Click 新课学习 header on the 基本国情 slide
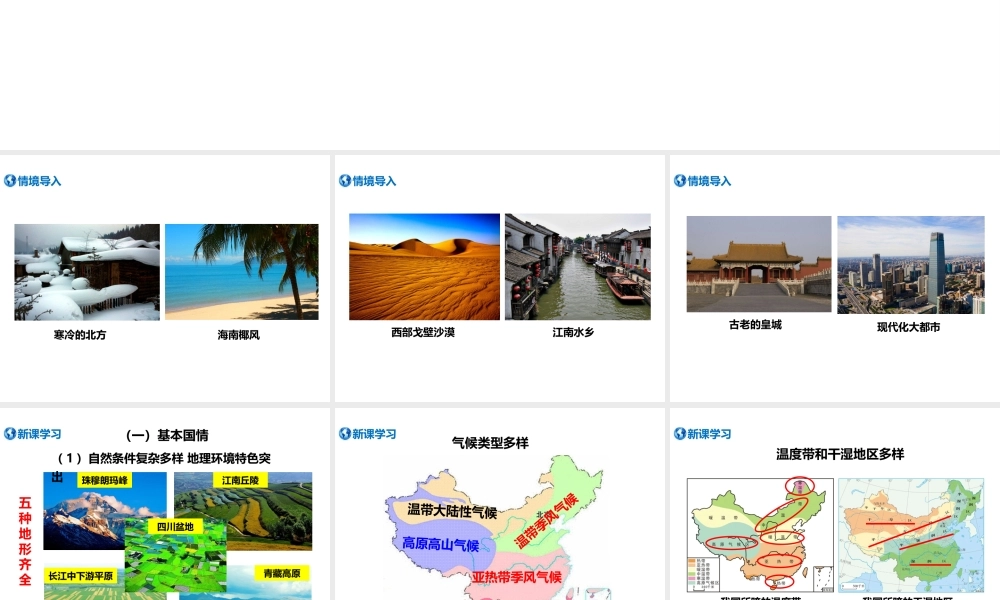 (x=39, y=434)
